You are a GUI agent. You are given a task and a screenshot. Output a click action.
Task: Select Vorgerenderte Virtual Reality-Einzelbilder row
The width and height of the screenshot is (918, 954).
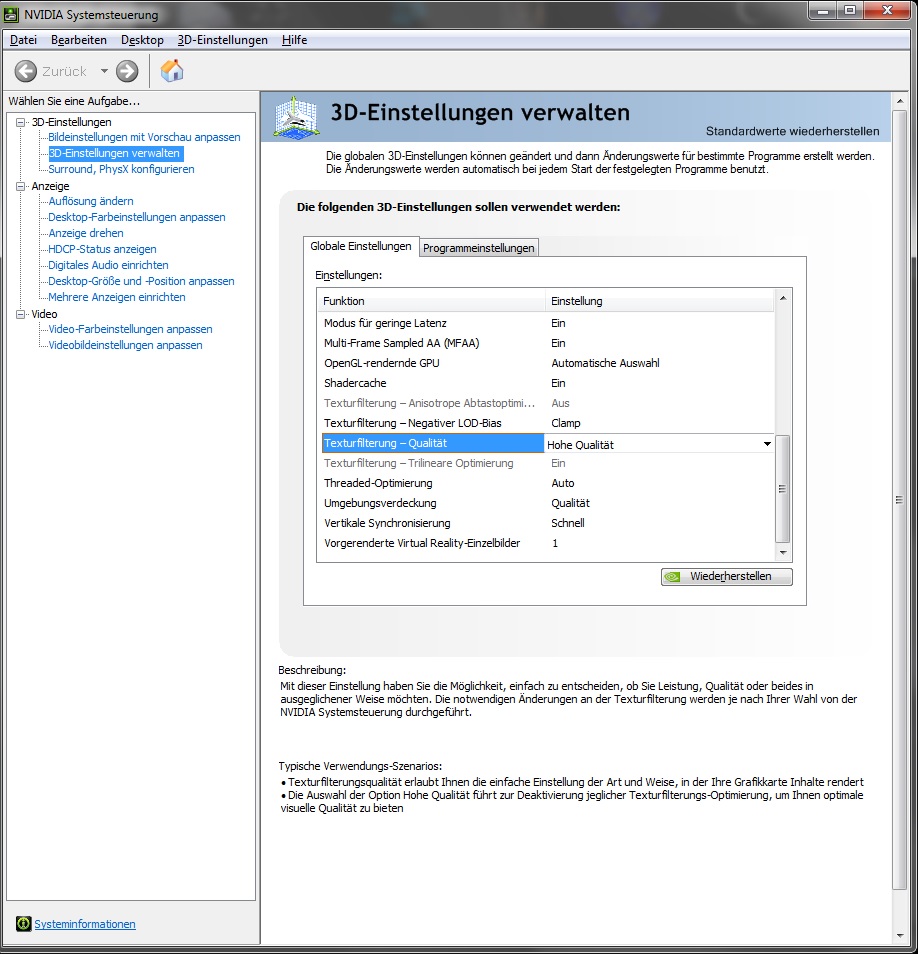546,543
